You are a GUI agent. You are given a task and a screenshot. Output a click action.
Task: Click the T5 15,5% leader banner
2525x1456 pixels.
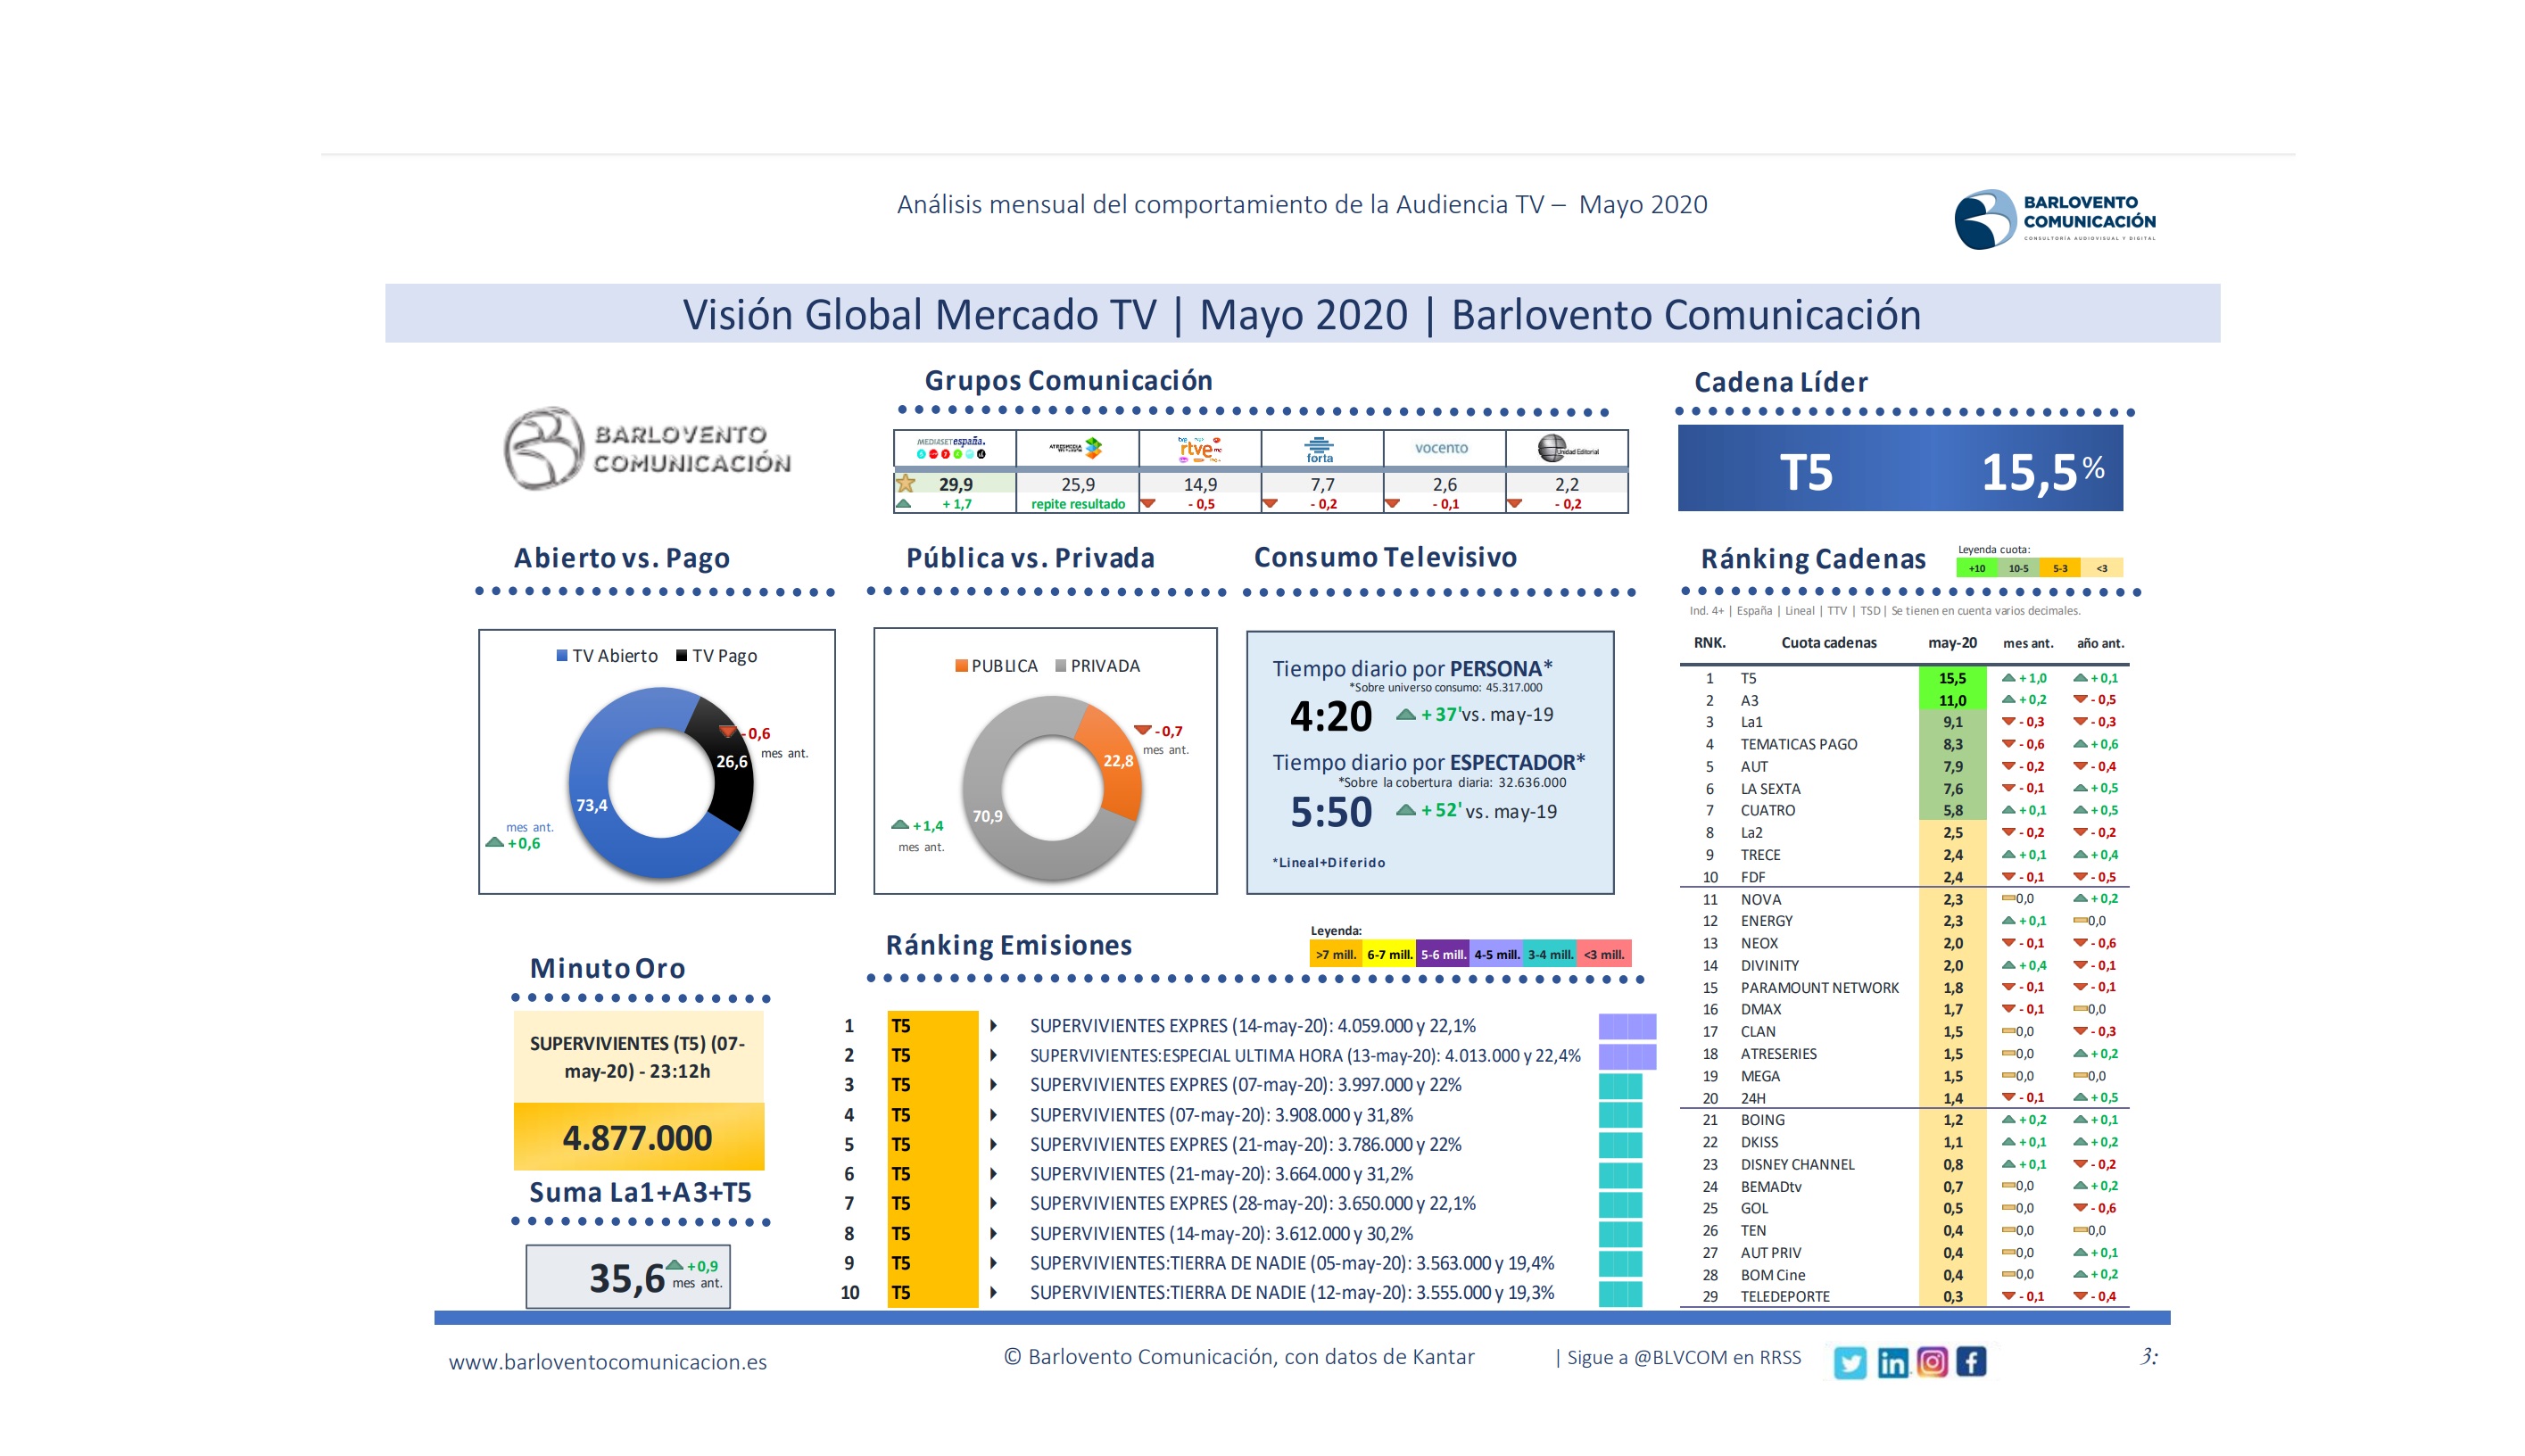coord(1899,469)
